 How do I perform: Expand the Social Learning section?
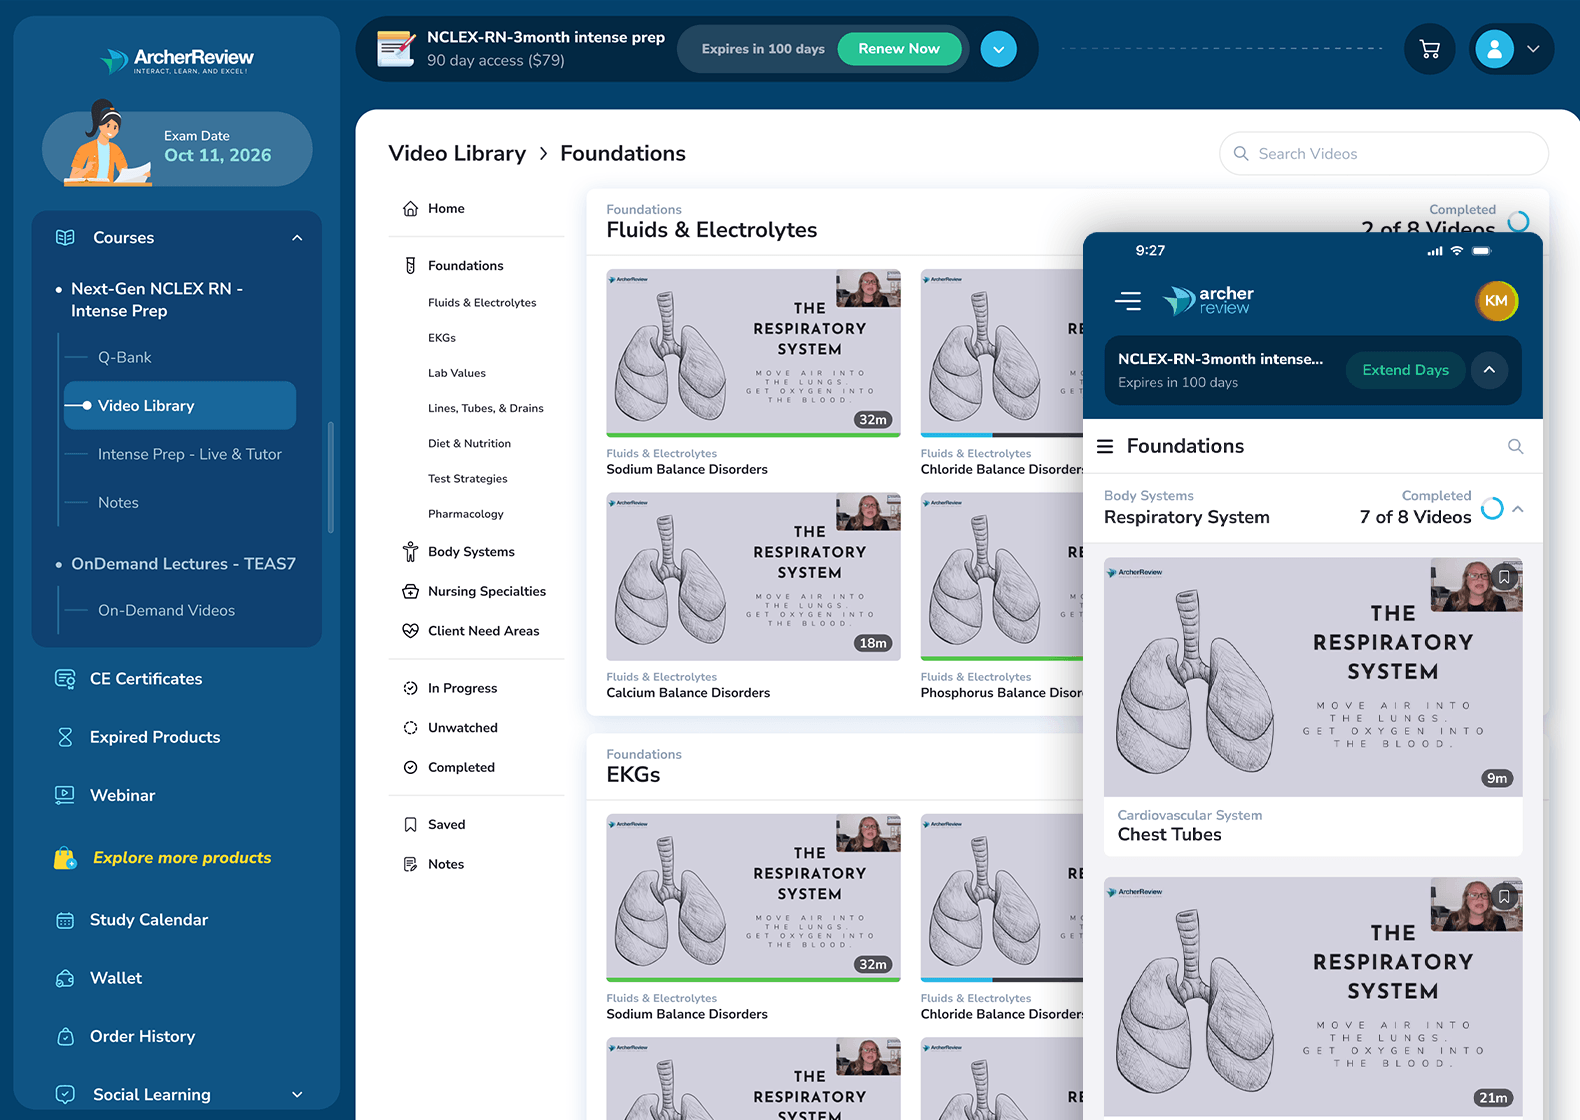pyautogui.click(x=297, y=1095)
